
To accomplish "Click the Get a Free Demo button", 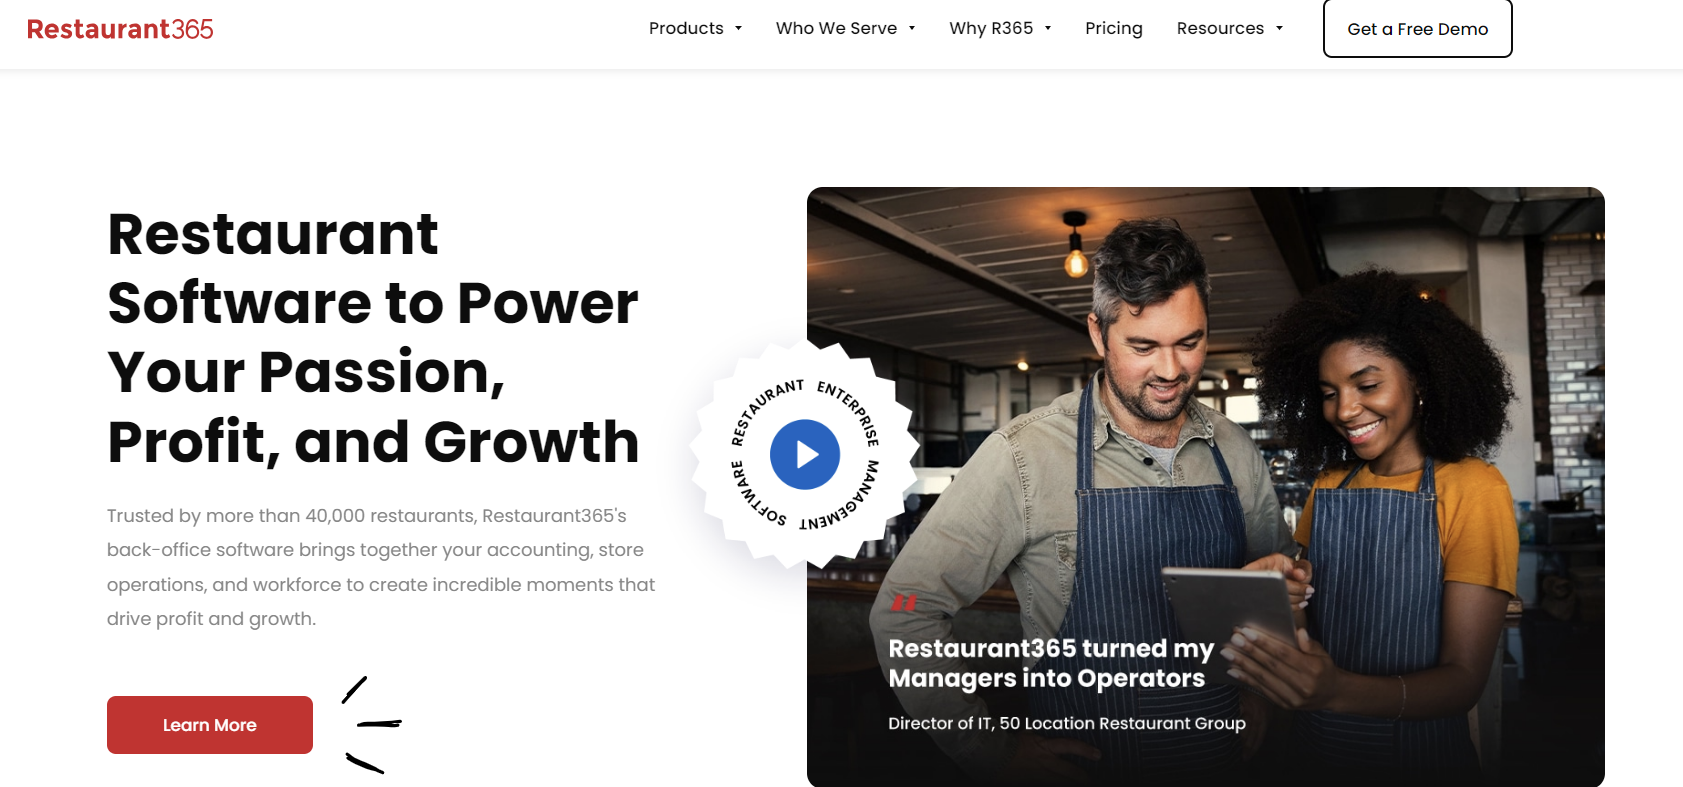I will tap(1418, 29).
